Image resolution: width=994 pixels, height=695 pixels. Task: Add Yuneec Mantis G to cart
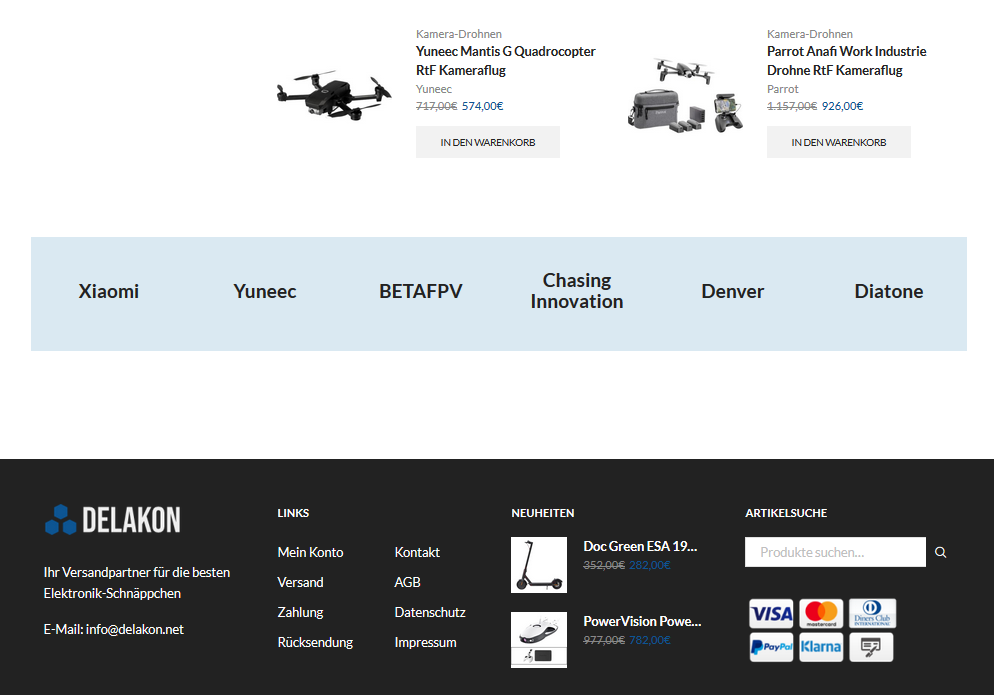[x=487, y=142]
